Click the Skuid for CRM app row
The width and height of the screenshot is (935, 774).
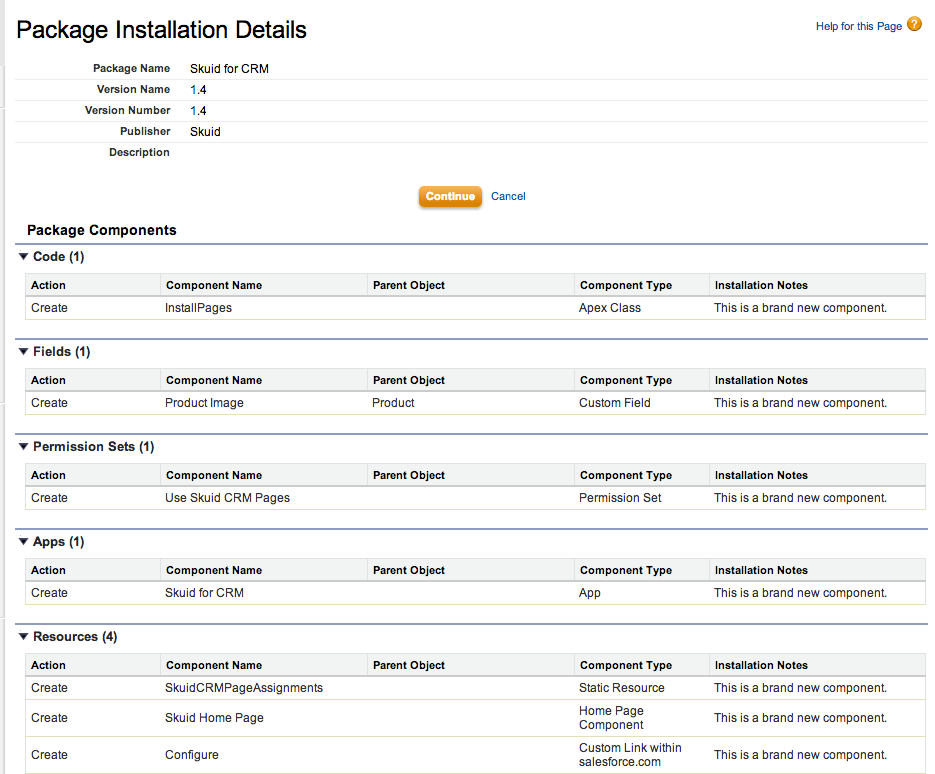[x=204, y=593]
